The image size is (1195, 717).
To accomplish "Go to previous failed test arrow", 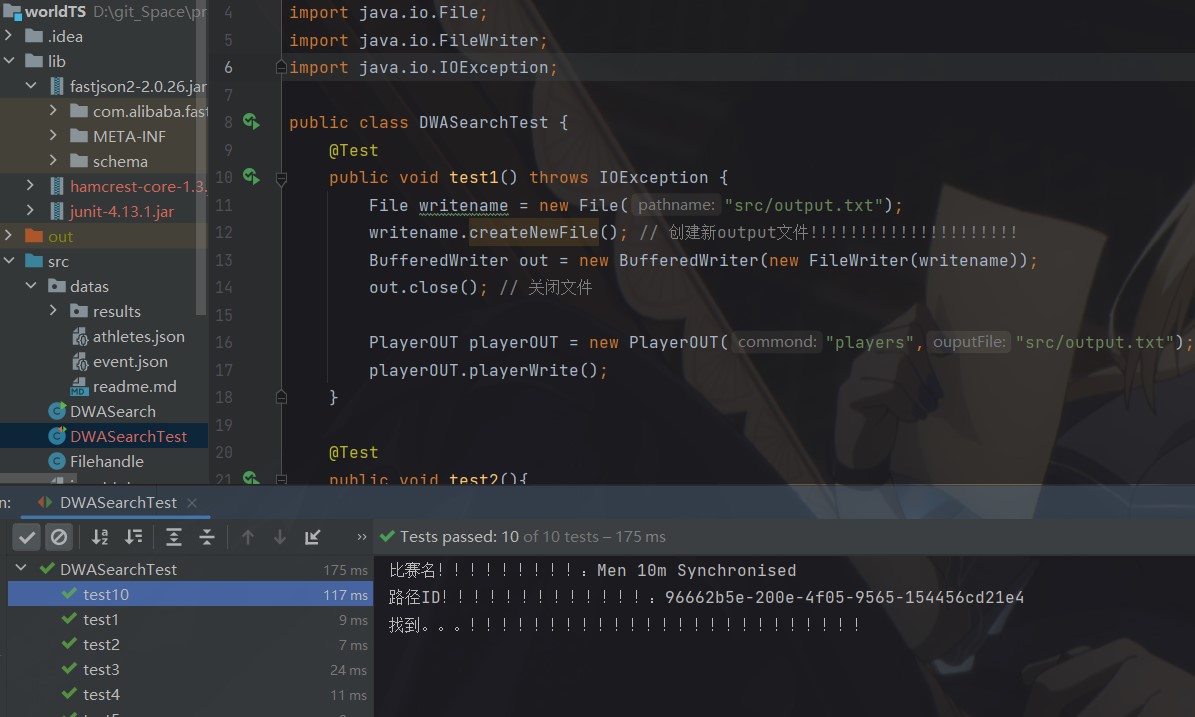I will (248, 537).
